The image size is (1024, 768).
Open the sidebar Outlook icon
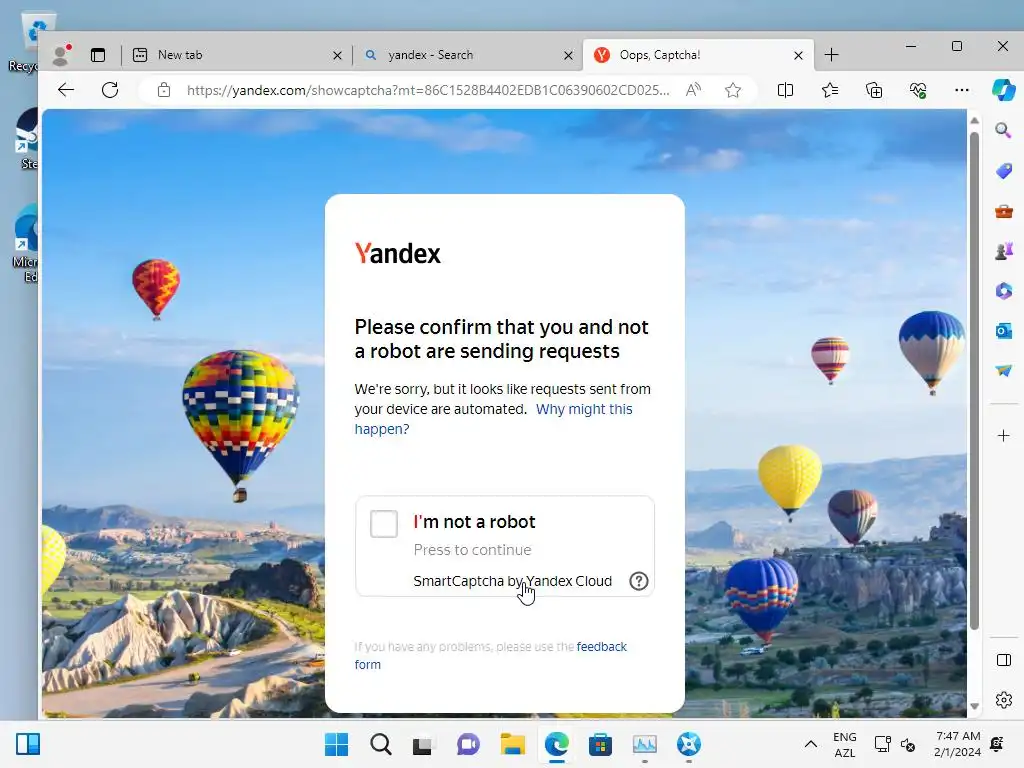pos(1003,331)
